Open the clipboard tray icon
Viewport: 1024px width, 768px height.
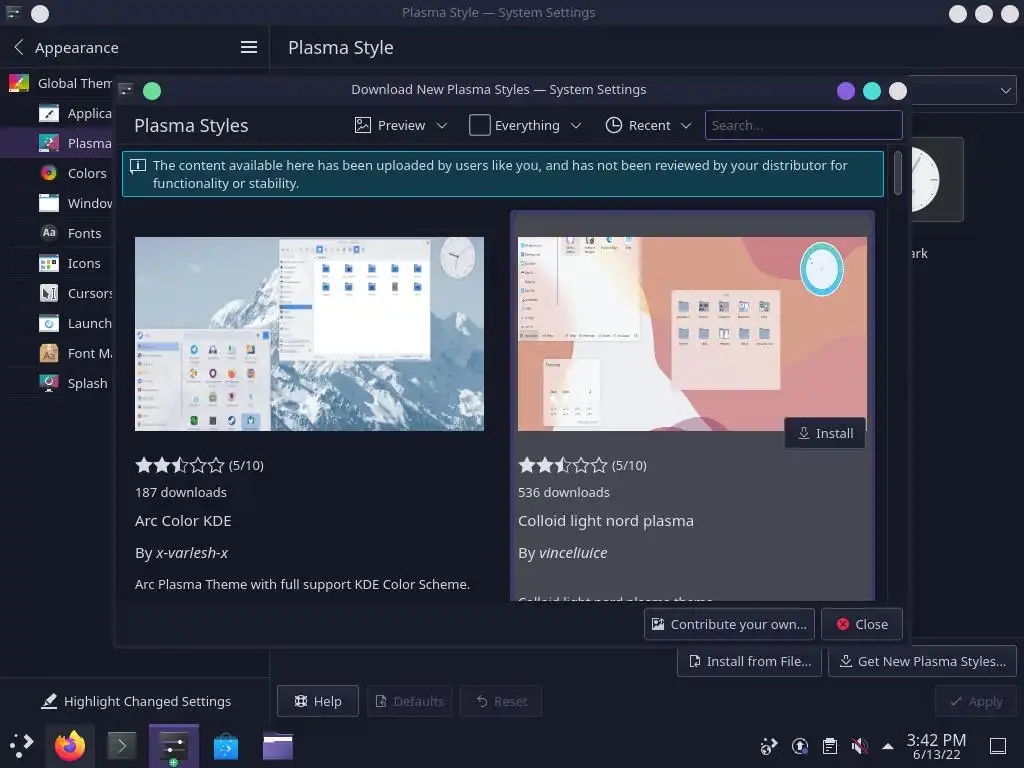830,746
